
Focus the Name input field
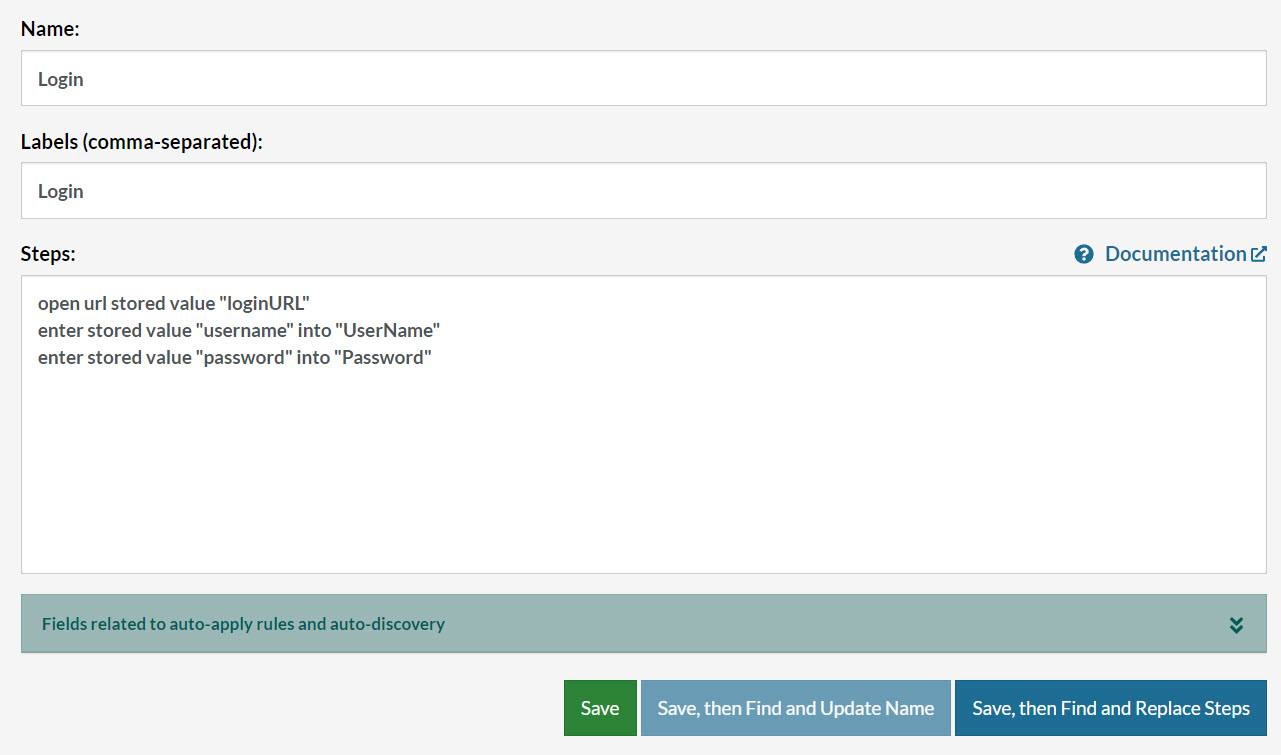point(643,79)
